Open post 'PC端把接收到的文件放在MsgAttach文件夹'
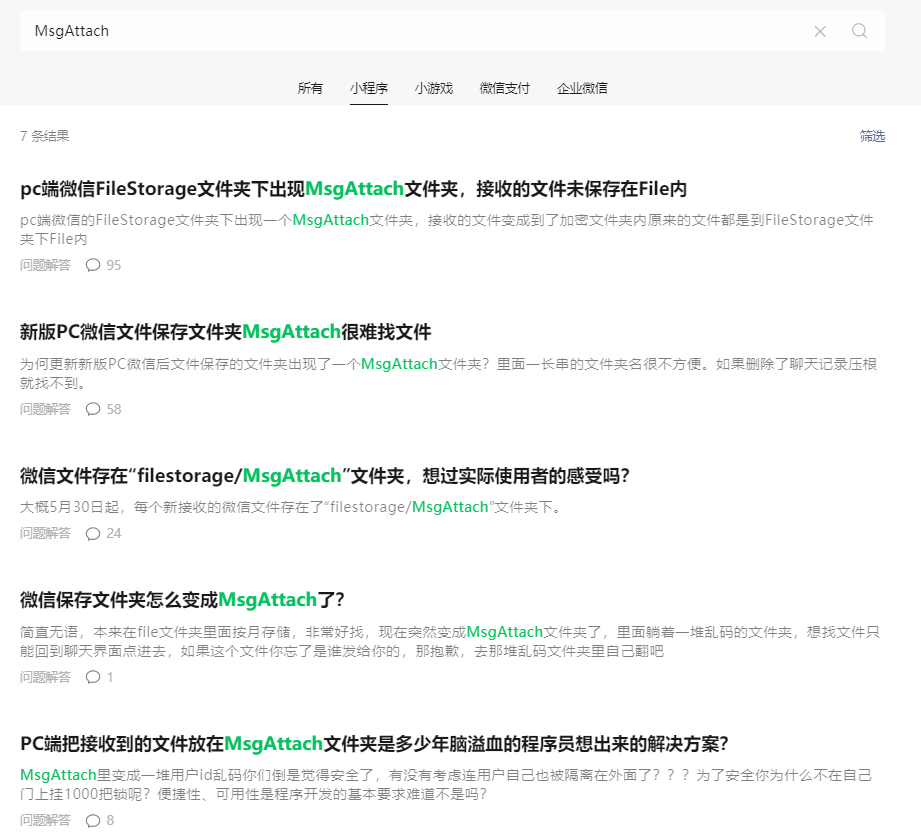 click(374, 744)
